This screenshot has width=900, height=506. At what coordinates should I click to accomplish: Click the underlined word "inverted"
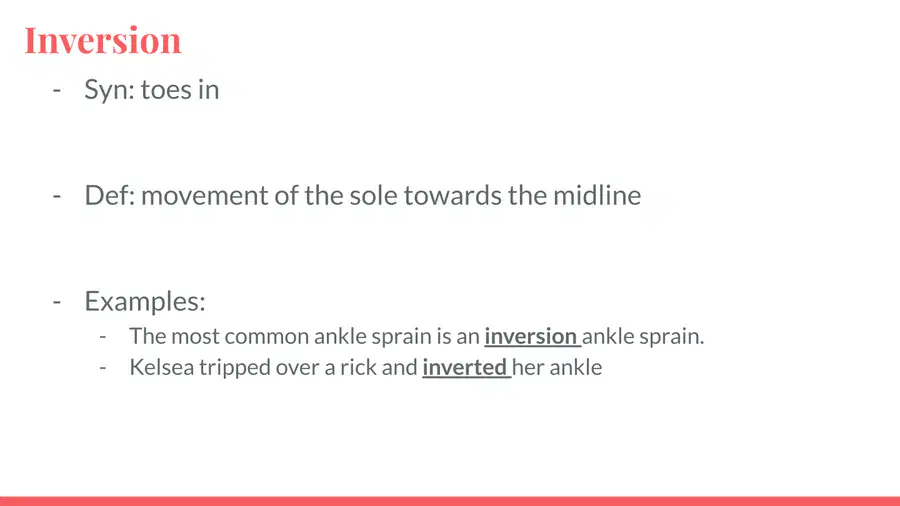(464, 367)
